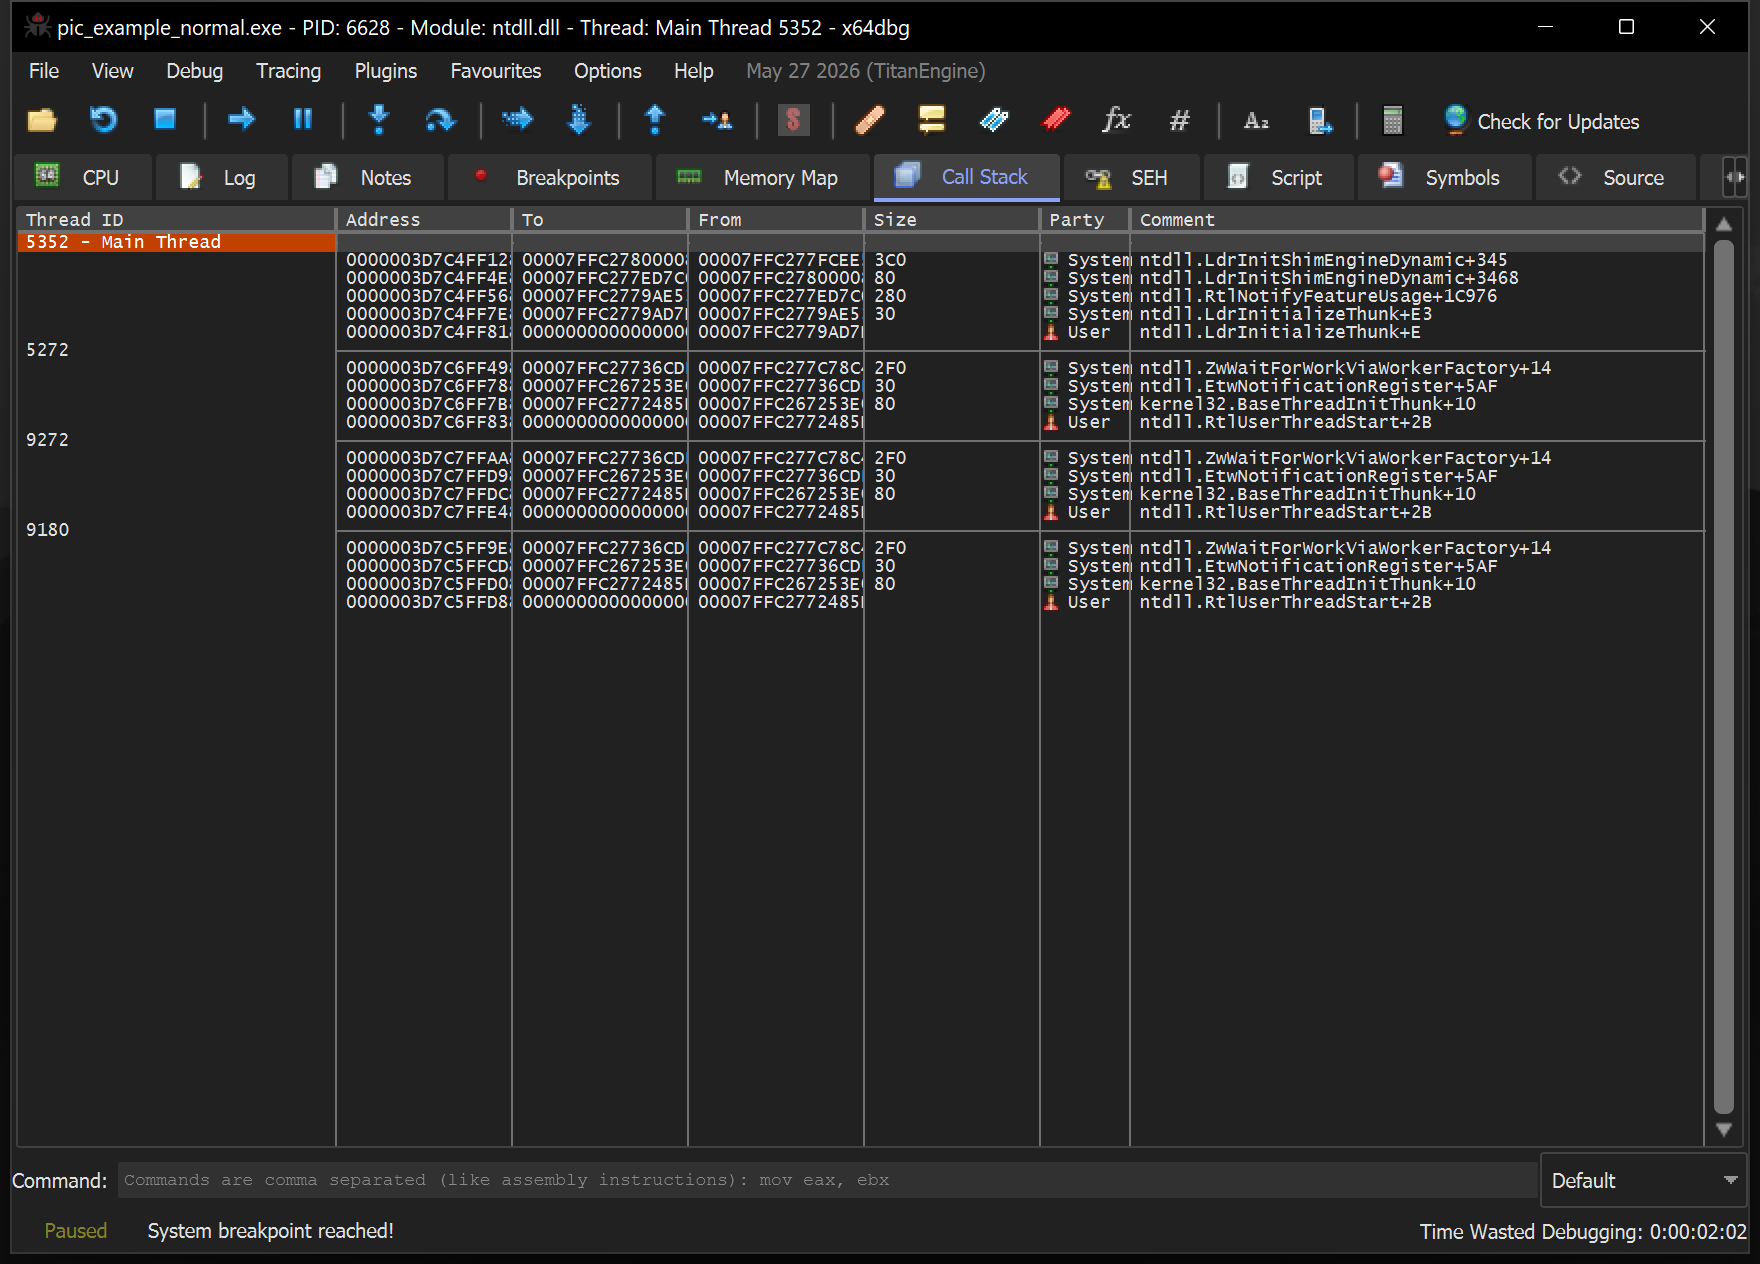Select ntdll.LdrInitializeThunk+E3 row

tap(1285, 314)
